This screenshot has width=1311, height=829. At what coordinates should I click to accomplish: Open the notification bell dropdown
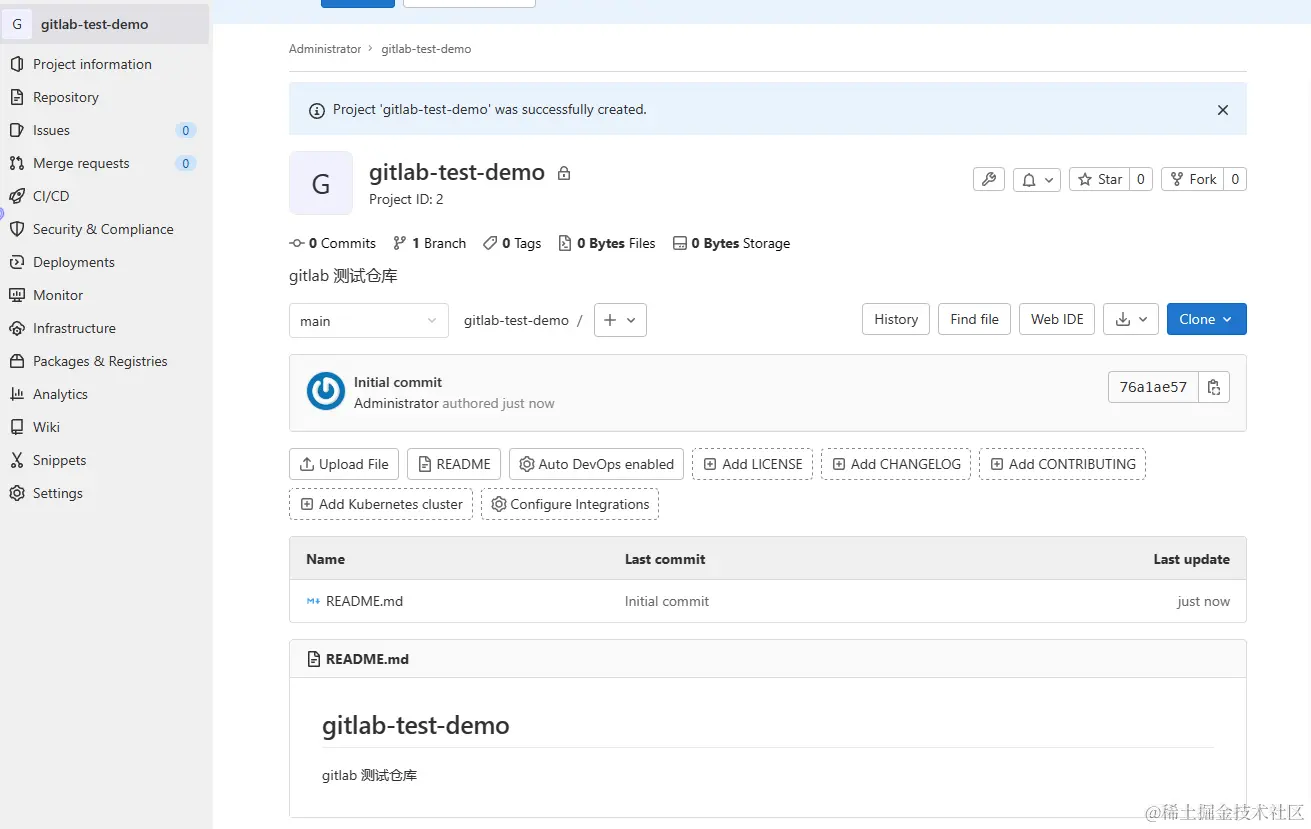(x=1037, y=179)
